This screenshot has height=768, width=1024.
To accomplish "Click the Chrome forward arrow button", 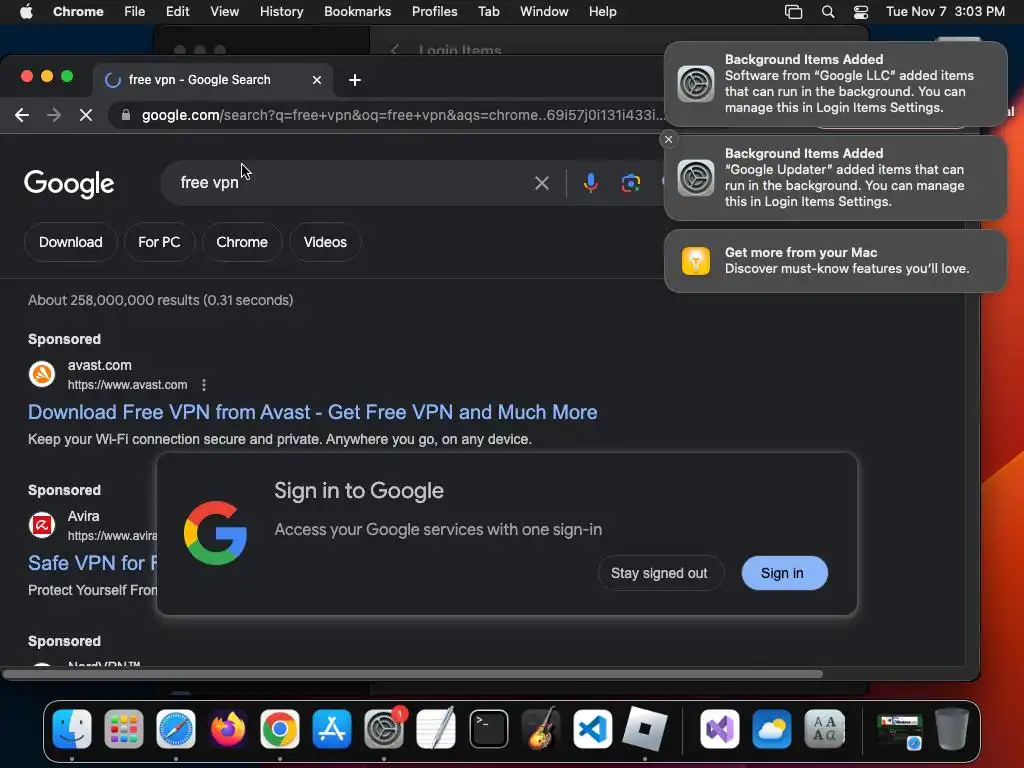I will [54, 116].
